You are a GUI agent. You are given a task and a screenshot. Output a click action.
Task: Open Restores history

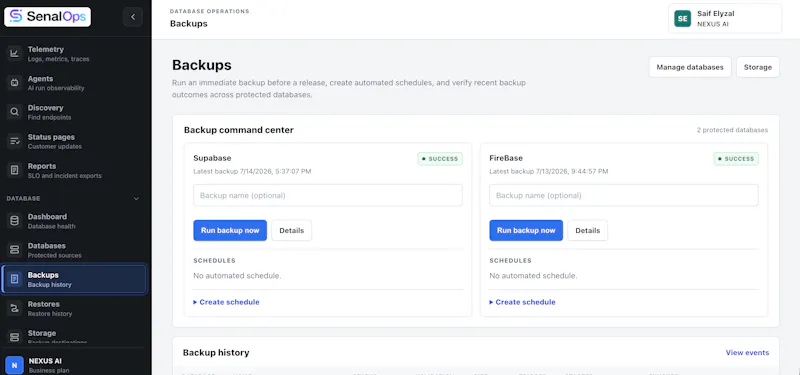tap(74, 308)
